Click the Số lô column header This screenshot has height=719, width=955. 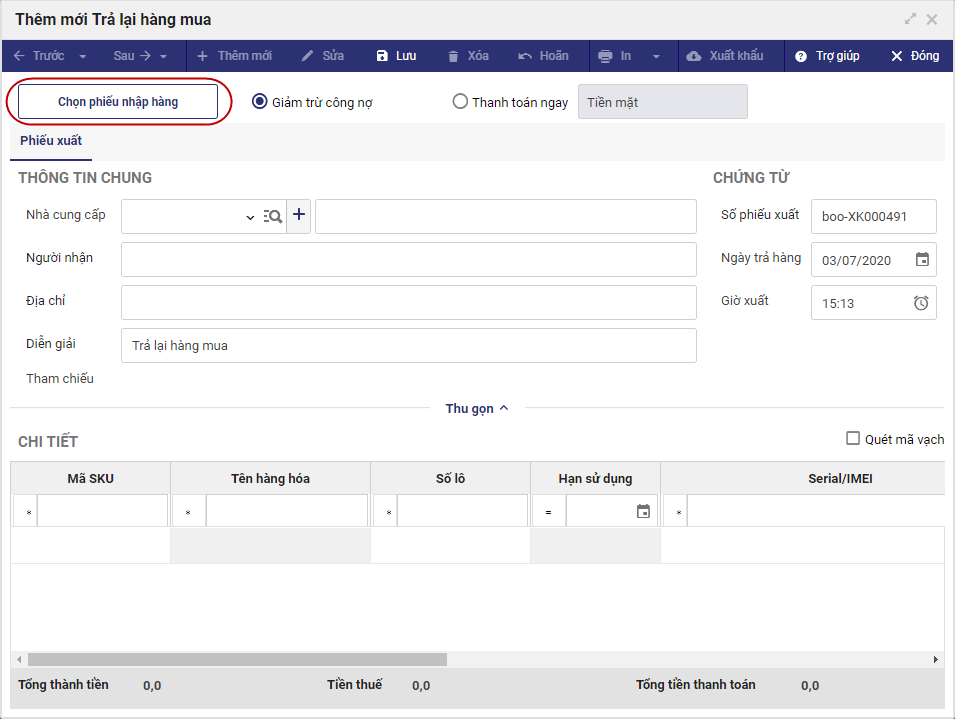tap(450, 479)
